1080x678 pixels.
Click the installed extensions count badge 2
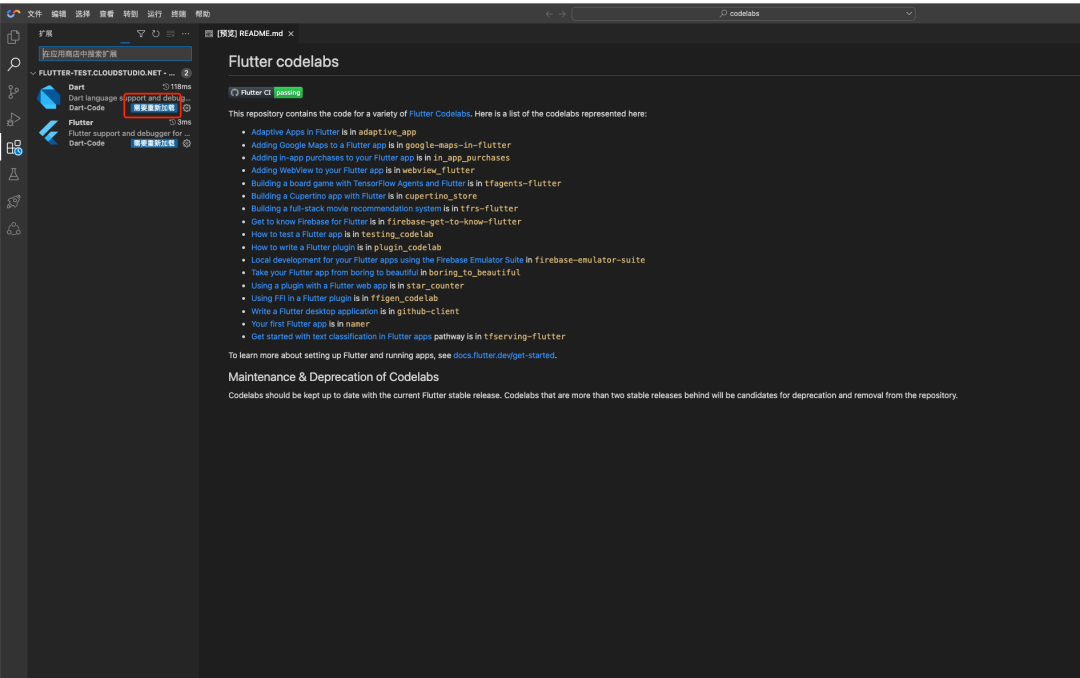pos(186,73)
